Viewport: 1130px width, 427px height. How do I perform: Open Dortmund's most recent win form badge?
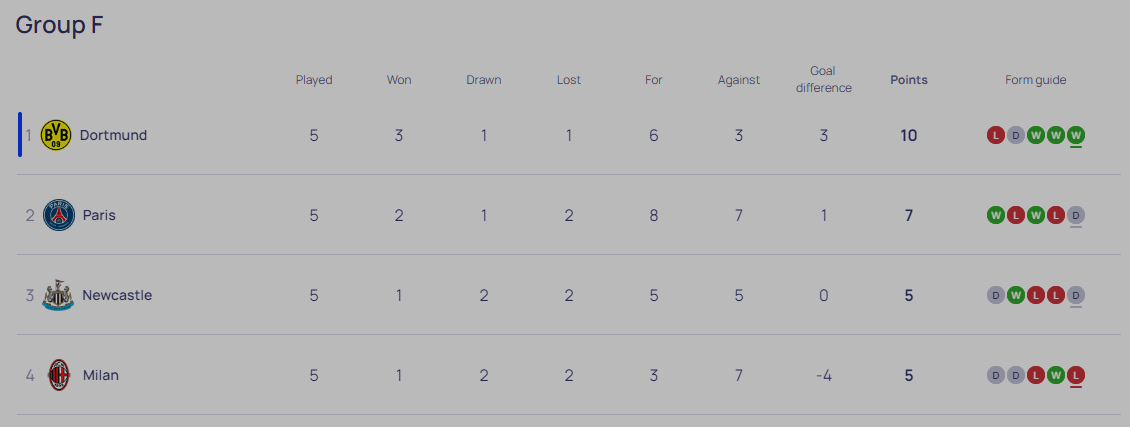pyautogui.click(x=1076, y=135)
